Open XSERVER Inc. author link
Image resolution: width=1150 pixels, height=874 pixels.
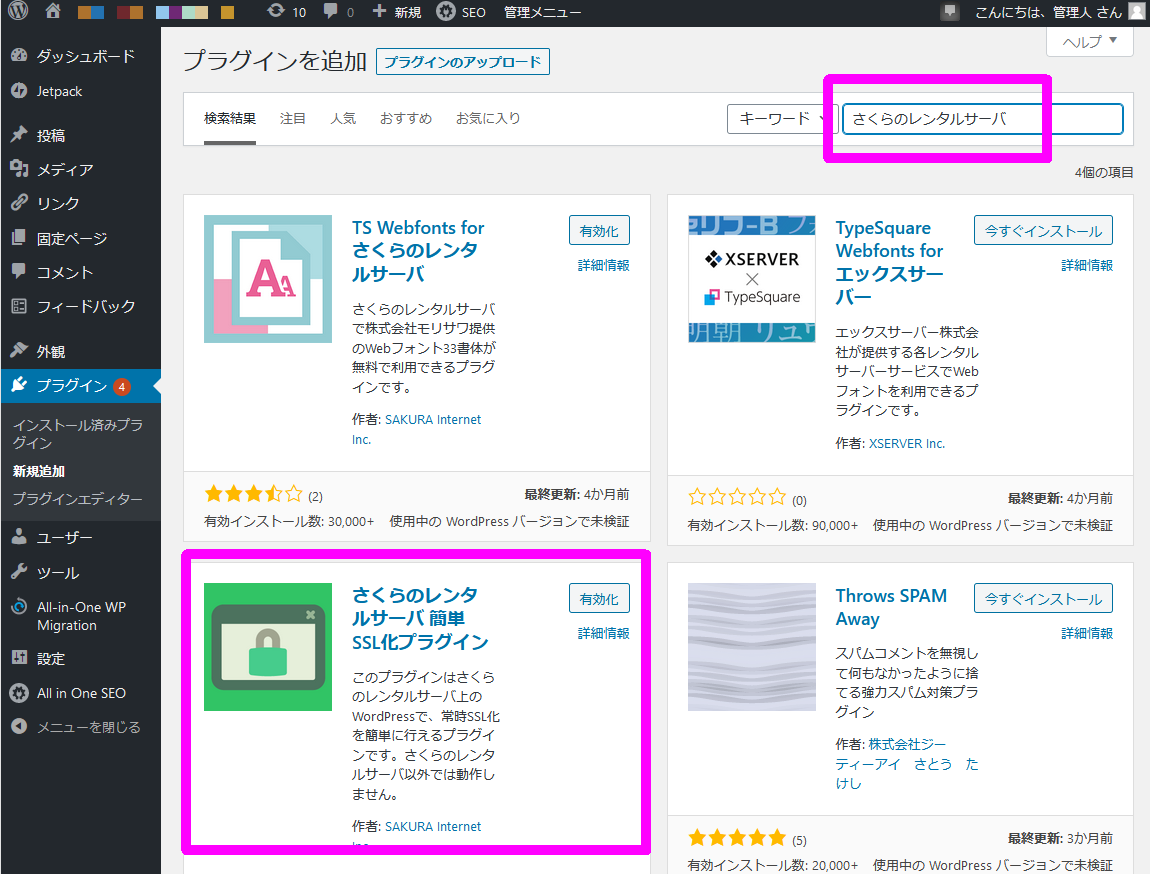(907, 444)
